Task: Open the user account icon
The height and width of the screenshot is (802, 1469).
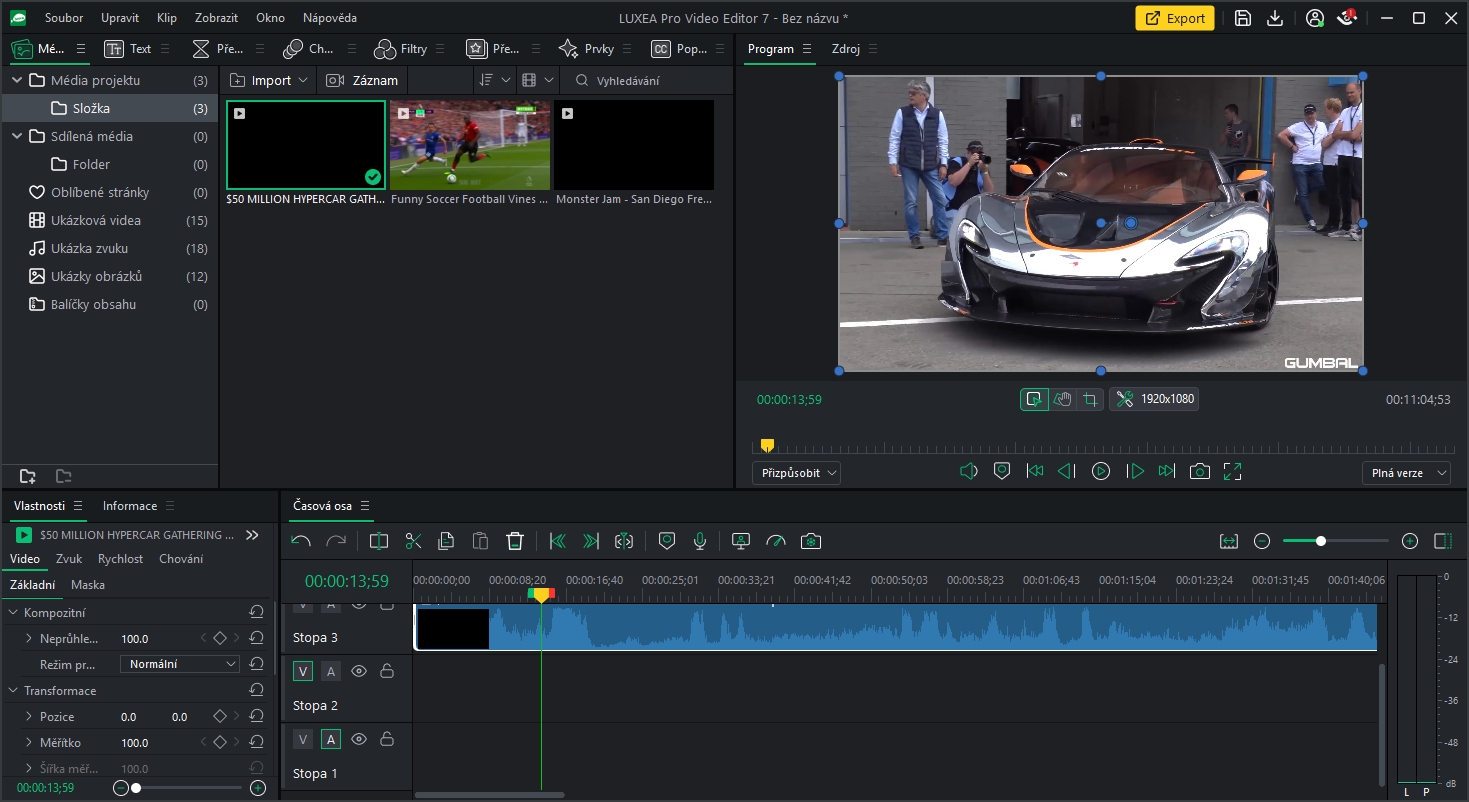Action: point(1315,18)
